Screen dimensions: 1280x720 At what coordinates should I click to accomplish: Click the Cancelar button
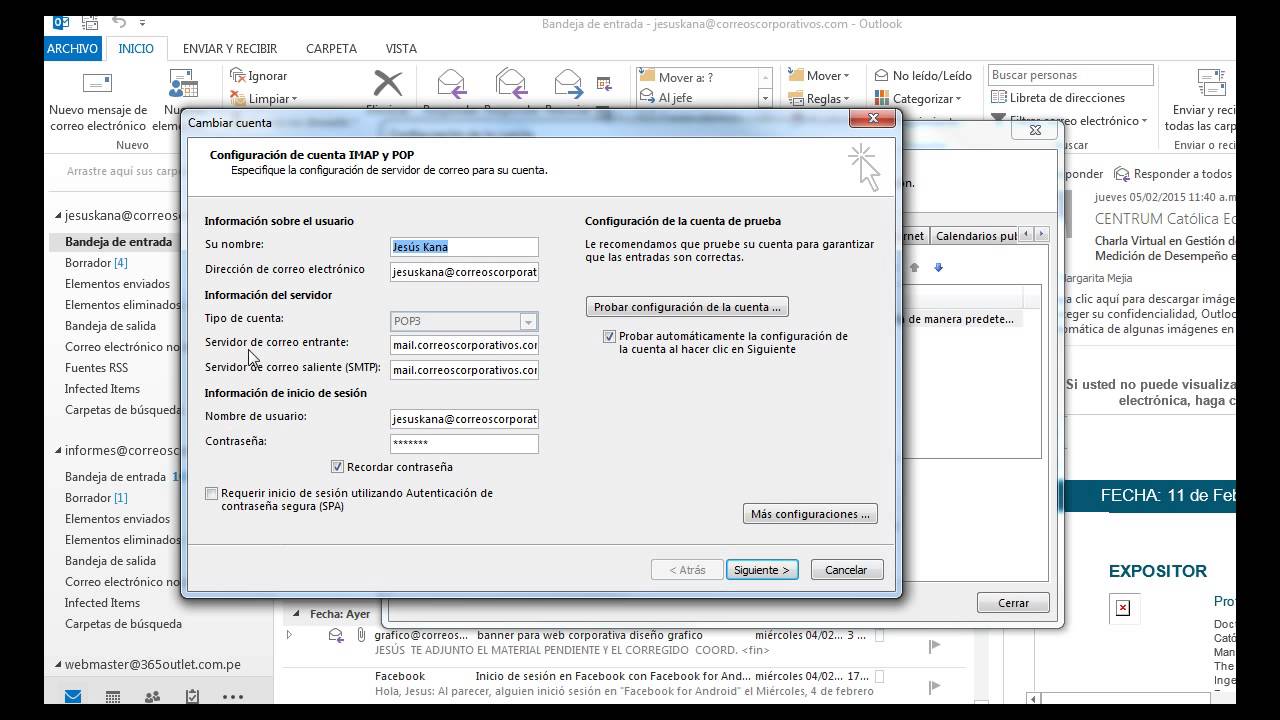point(846,570)
